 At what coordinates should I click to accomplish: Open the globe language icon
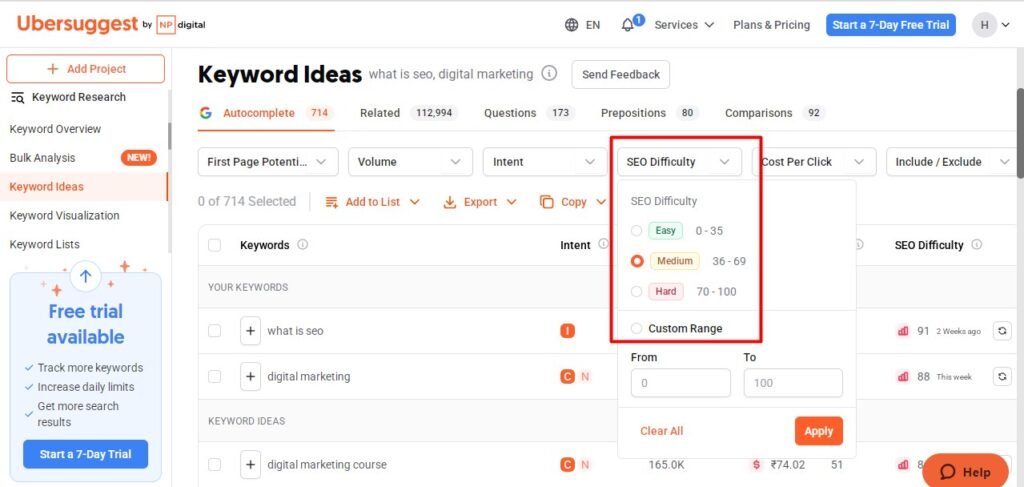click(x=571, y=25)
